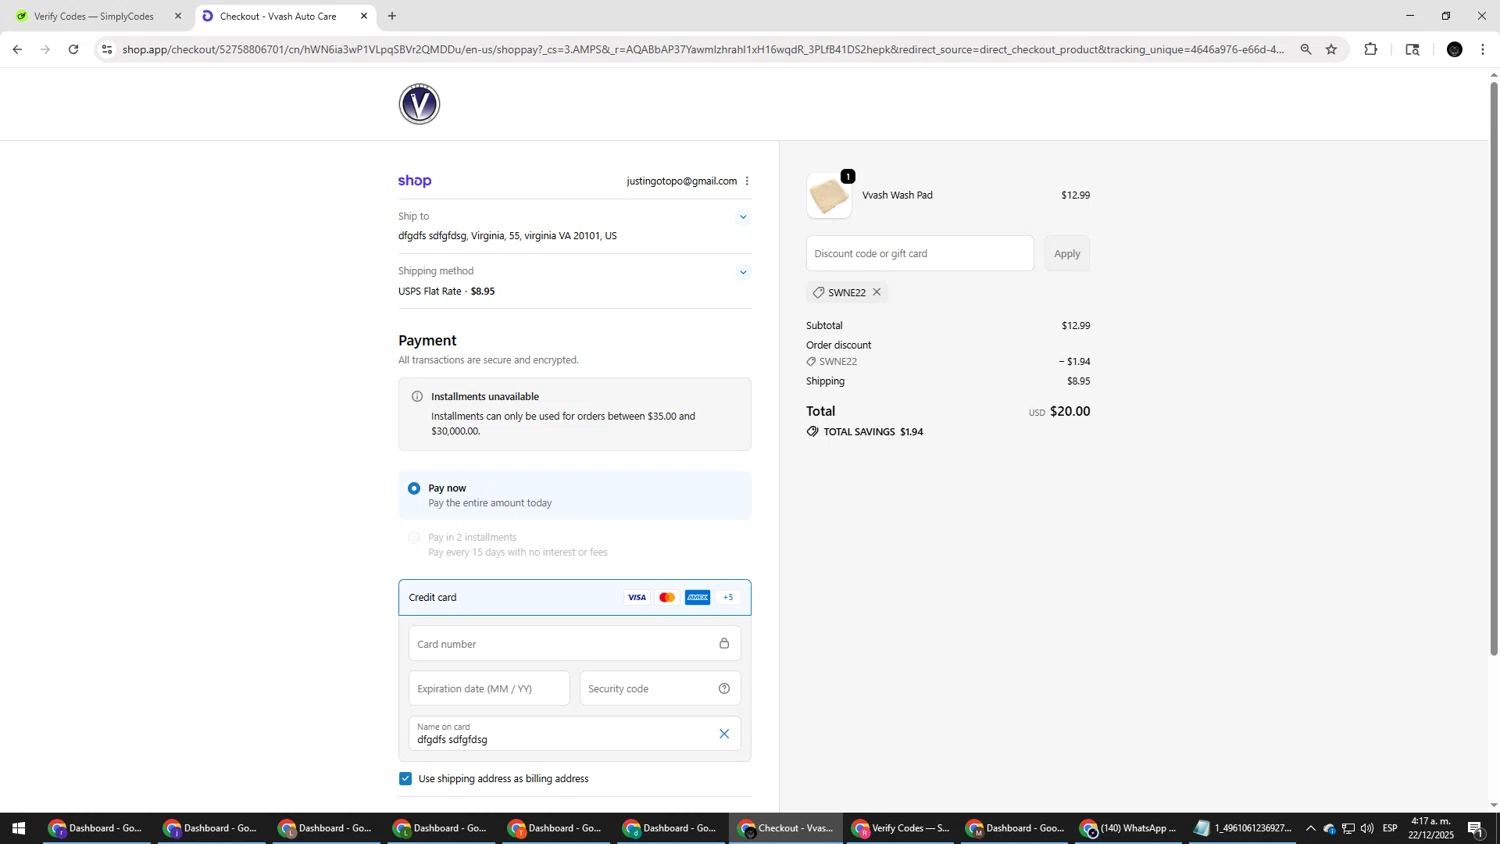Viewport: 1500px width, 844px height.
Task: Open Checkout - Vvash window from taskbar
Action: [786, 828]
